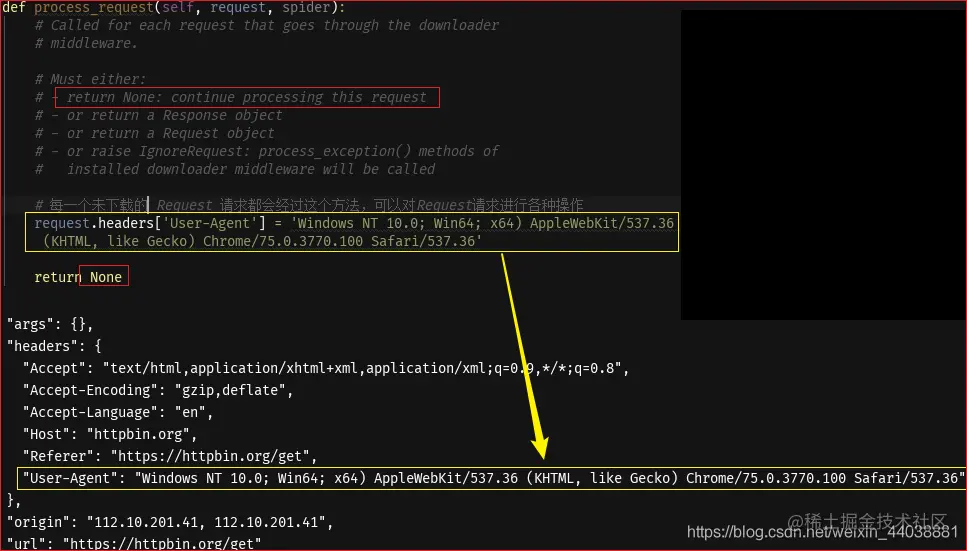Click the request.headers['User-Agent'] assignment line
The height and width of the screenshot is (551, 967).
tap(354, 223)
